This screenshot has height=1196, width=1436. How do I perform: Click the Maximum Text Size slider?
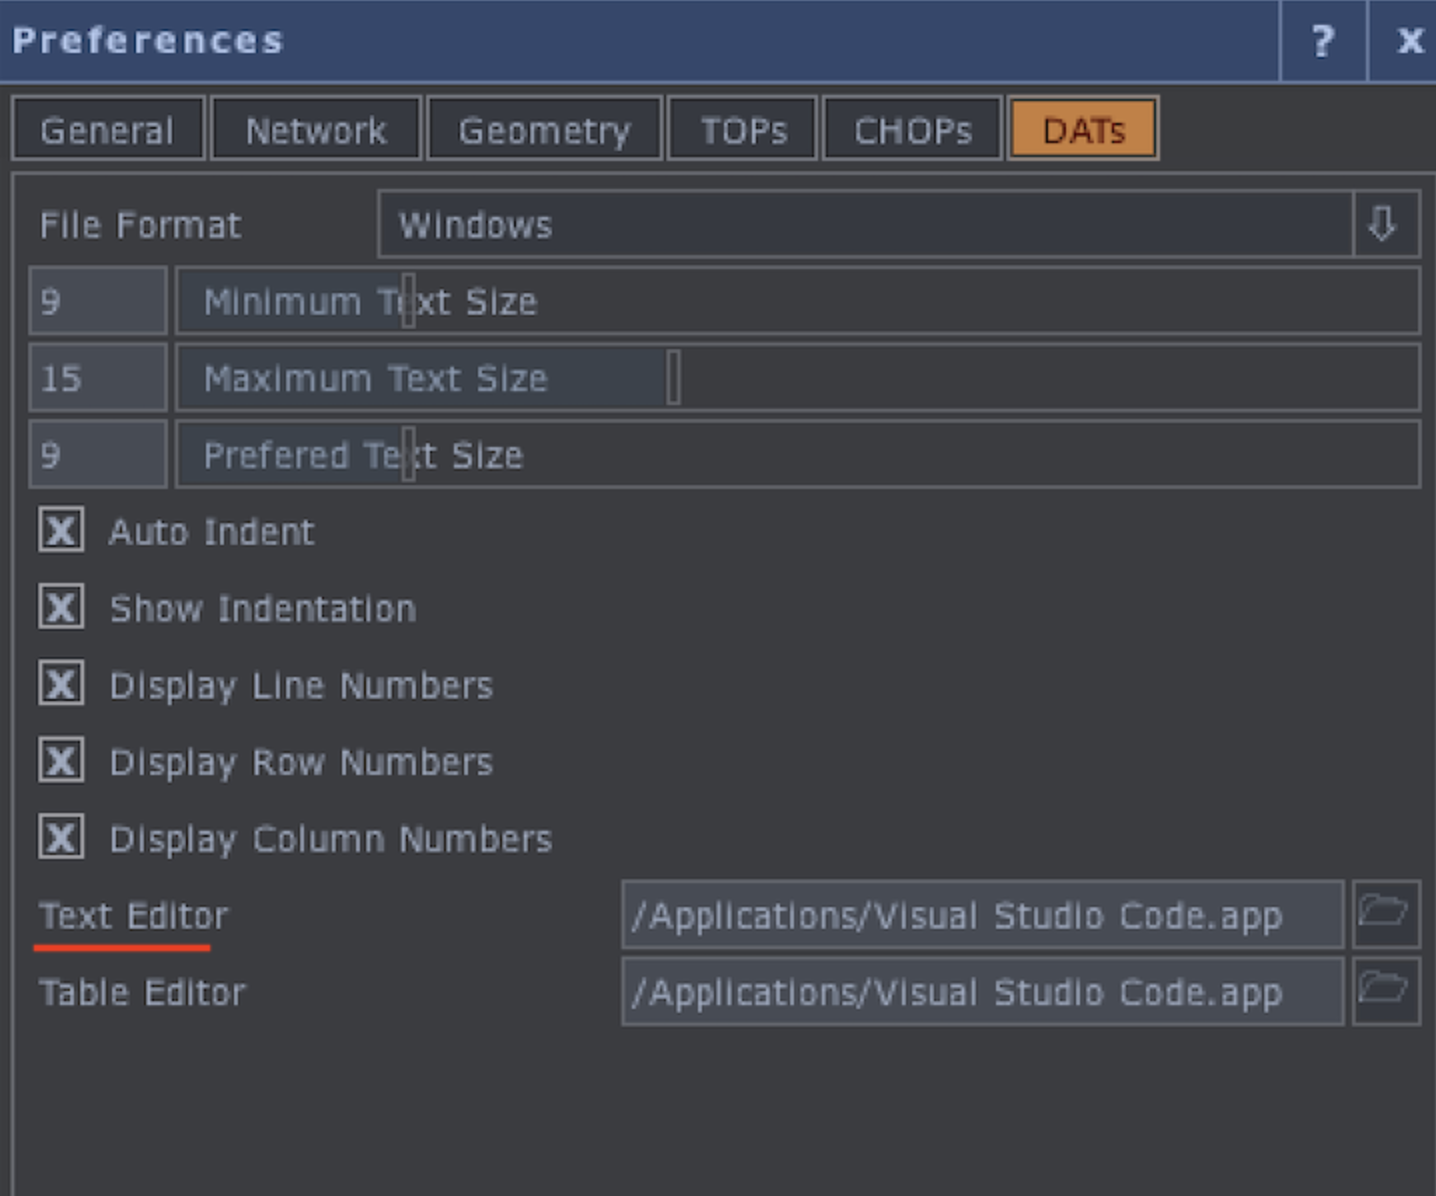click(798, 378)
